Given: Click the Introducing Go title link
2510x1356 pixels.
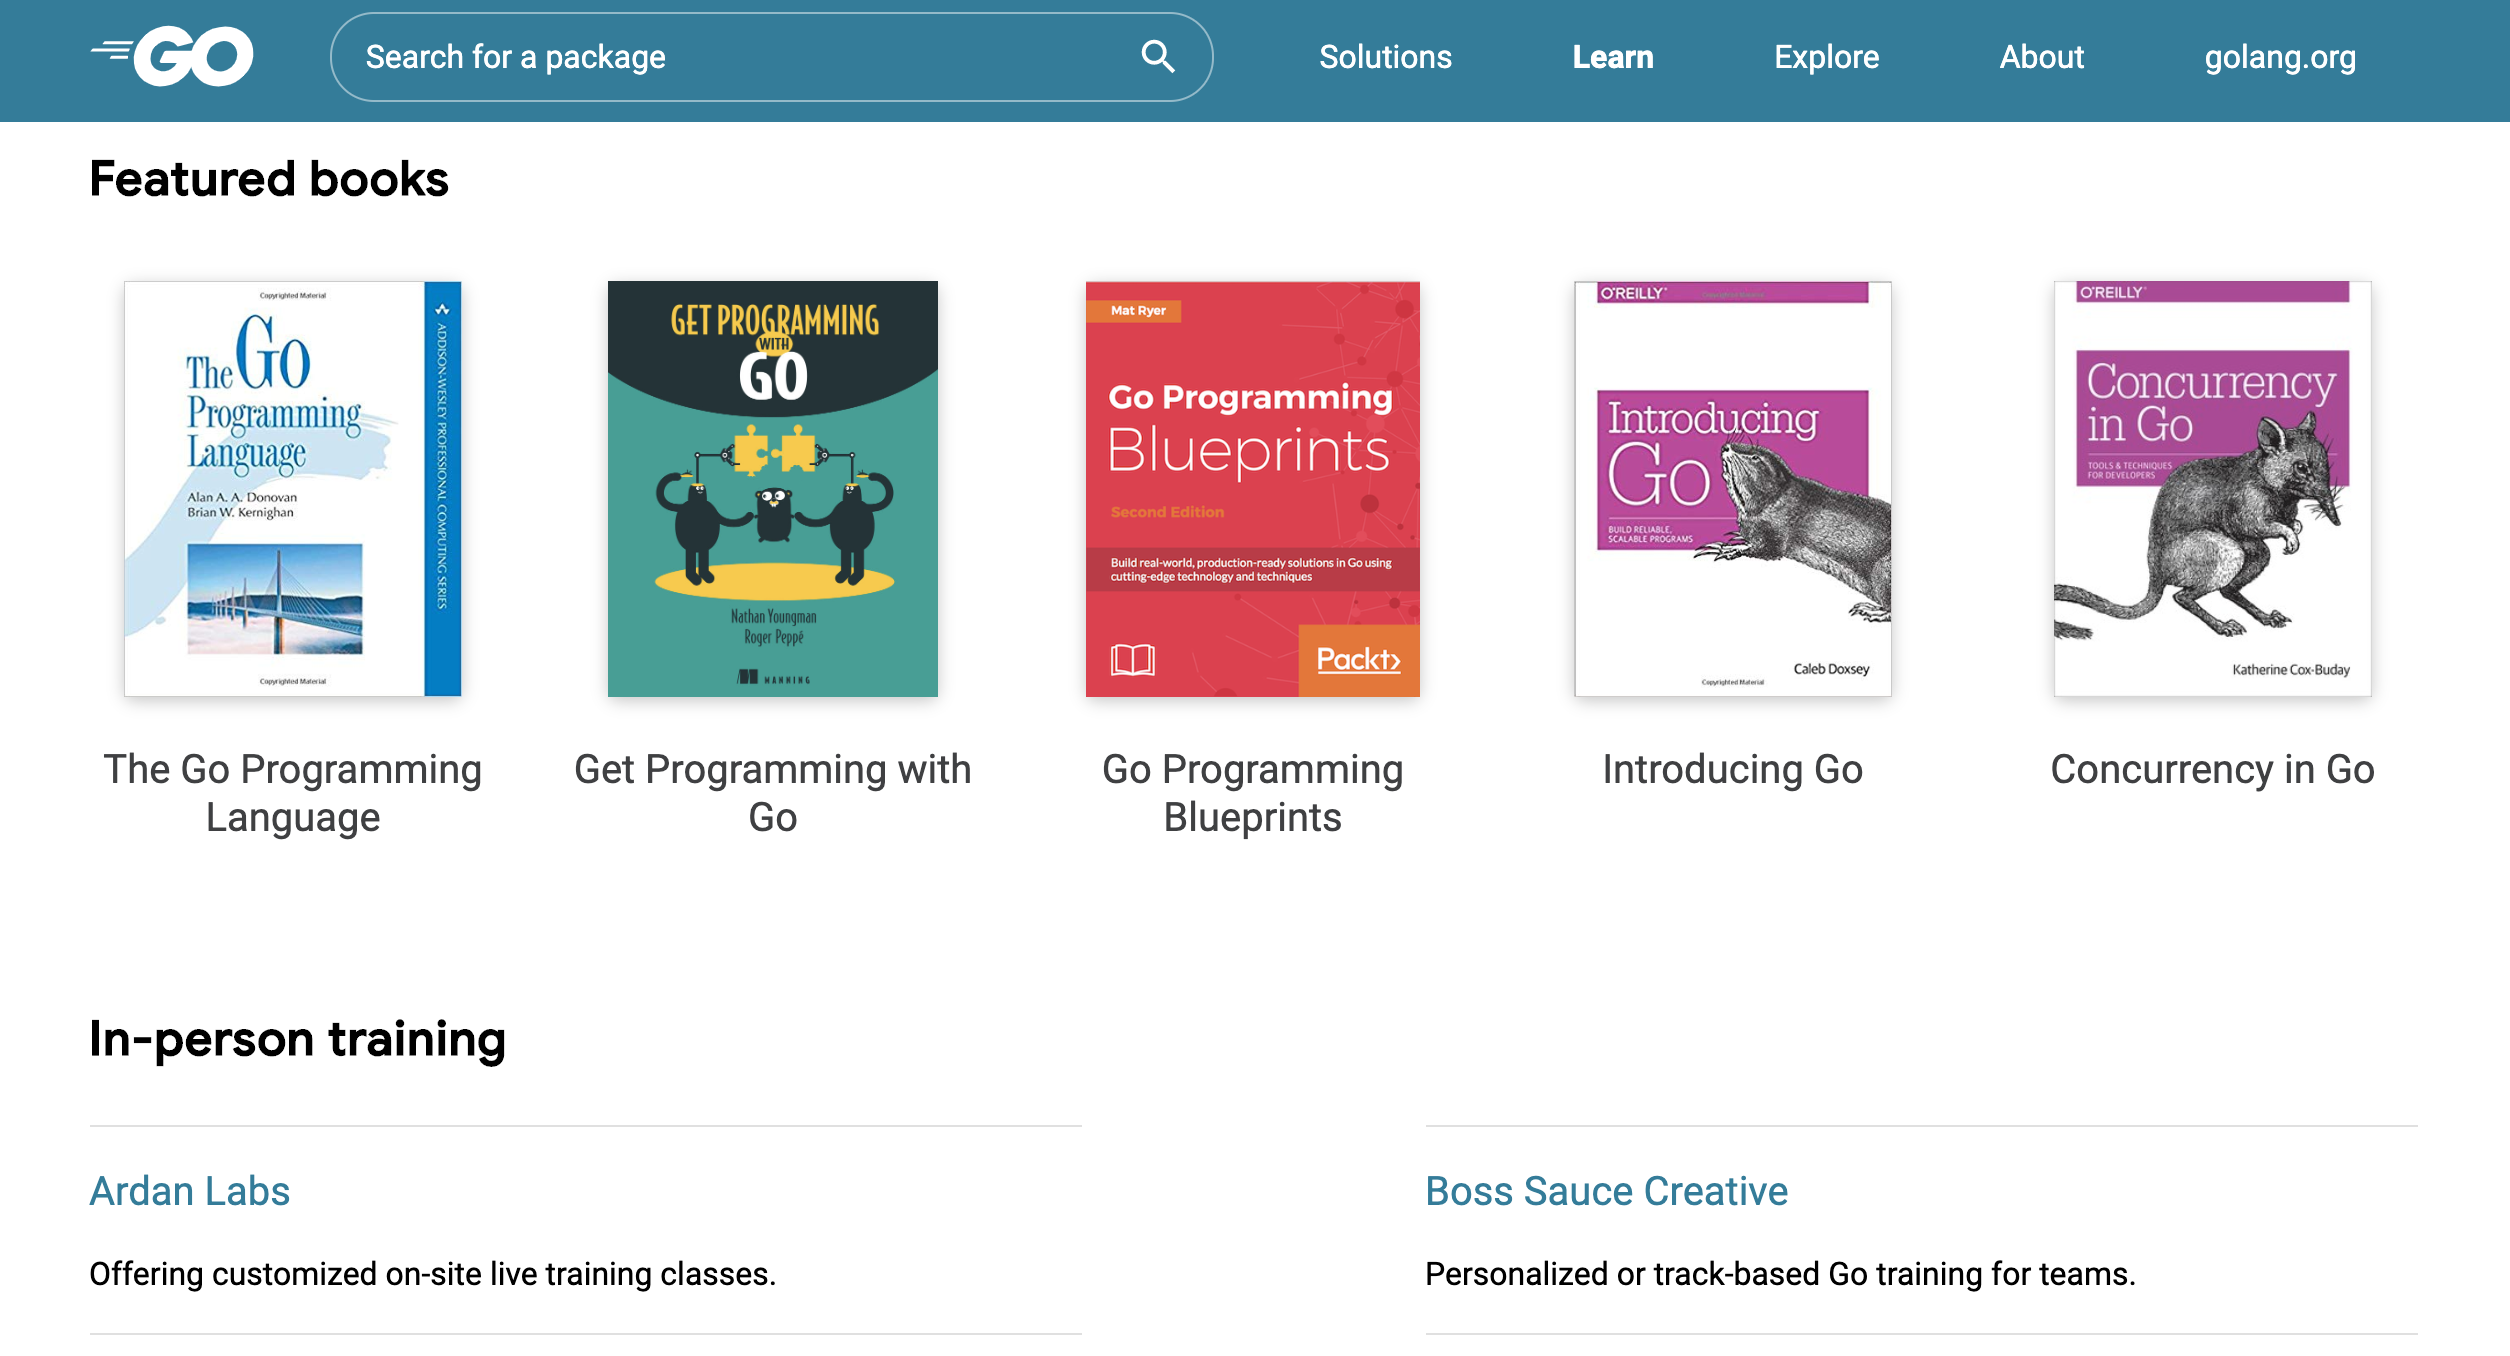Looking at the screenshot, I should (x=1732, y=769).
